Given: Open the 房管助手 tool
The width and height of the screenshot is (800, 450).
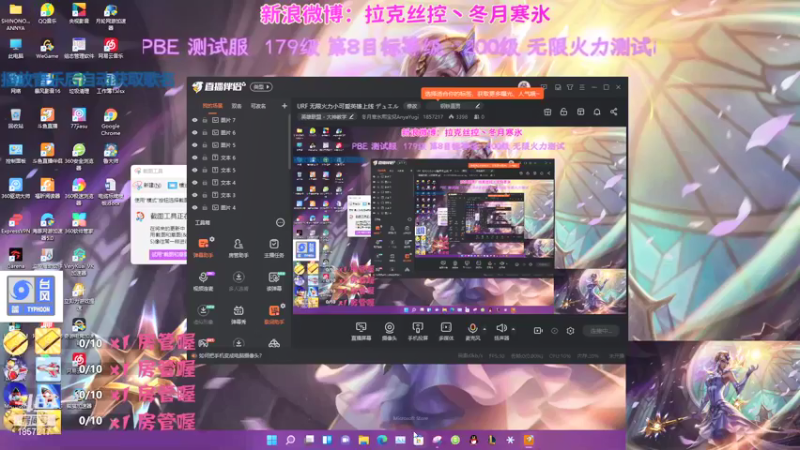Looking at the screenshot, I should (x=238, y=247).
